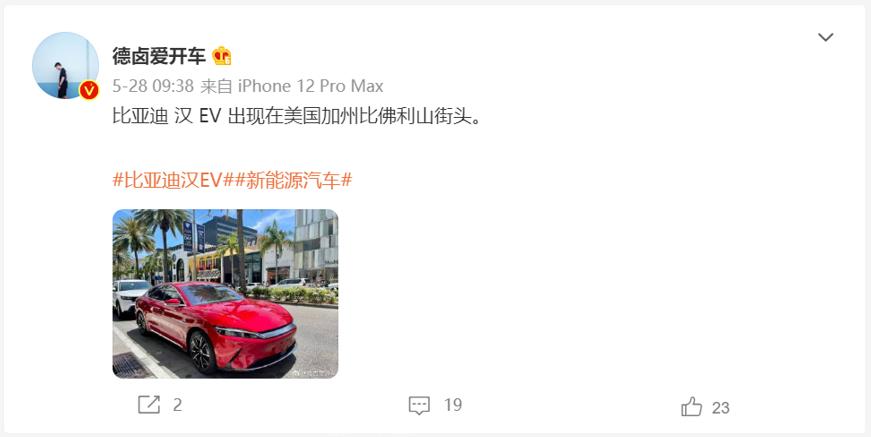Image resolution: width=871 pixels, height=437 pixels.
Task: Like the post with thumbs-up icon
Action: click(x=692, y=406)
